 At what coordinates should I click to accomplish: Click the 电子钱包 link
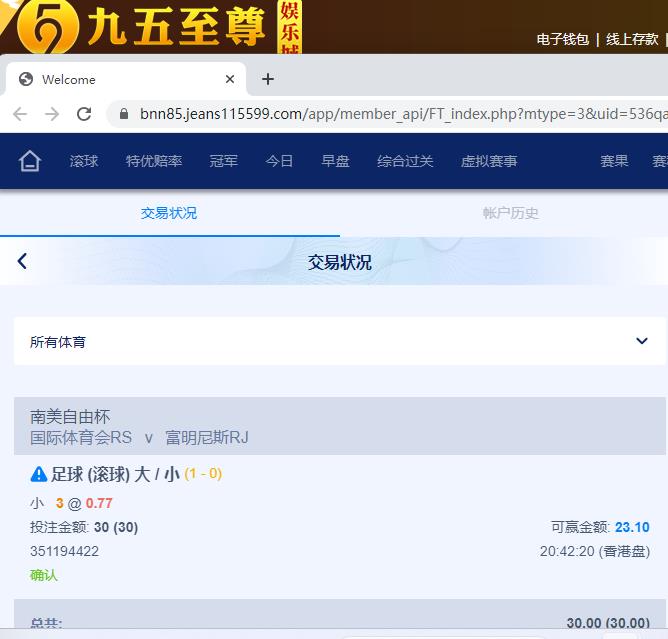pyautogui.click(x=562, y=40)
